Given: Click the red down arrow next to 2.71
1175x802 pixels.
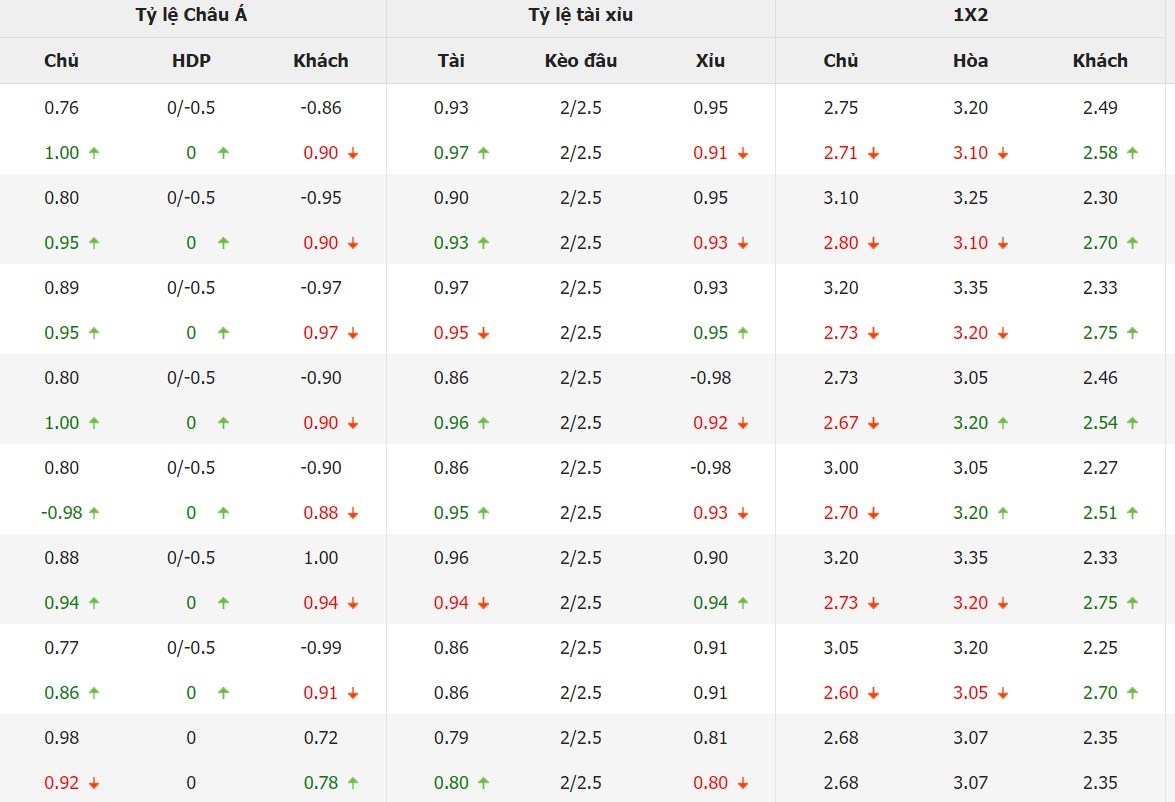Looking at the screenshot, I should tap(873, 153).
